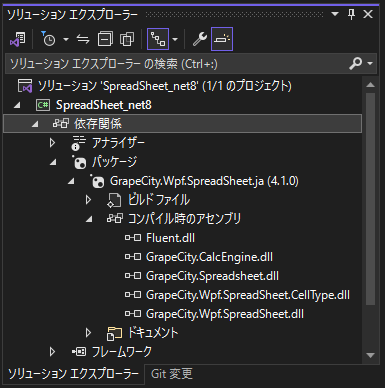The width and height of the screenshot is (385, 388).
Task: Collapse all items in the tree
Action: (x=105, y=39)
